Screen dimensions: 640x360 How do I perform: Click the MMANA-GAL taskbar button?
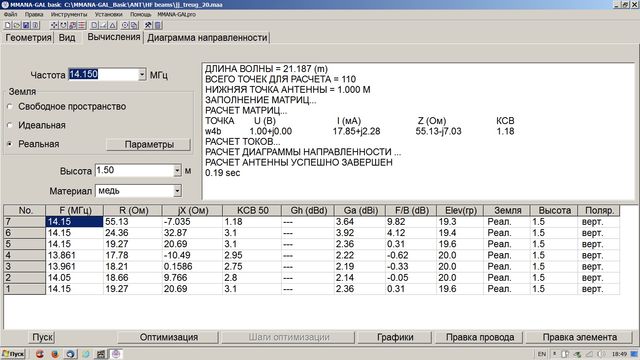tap(116, 354)
